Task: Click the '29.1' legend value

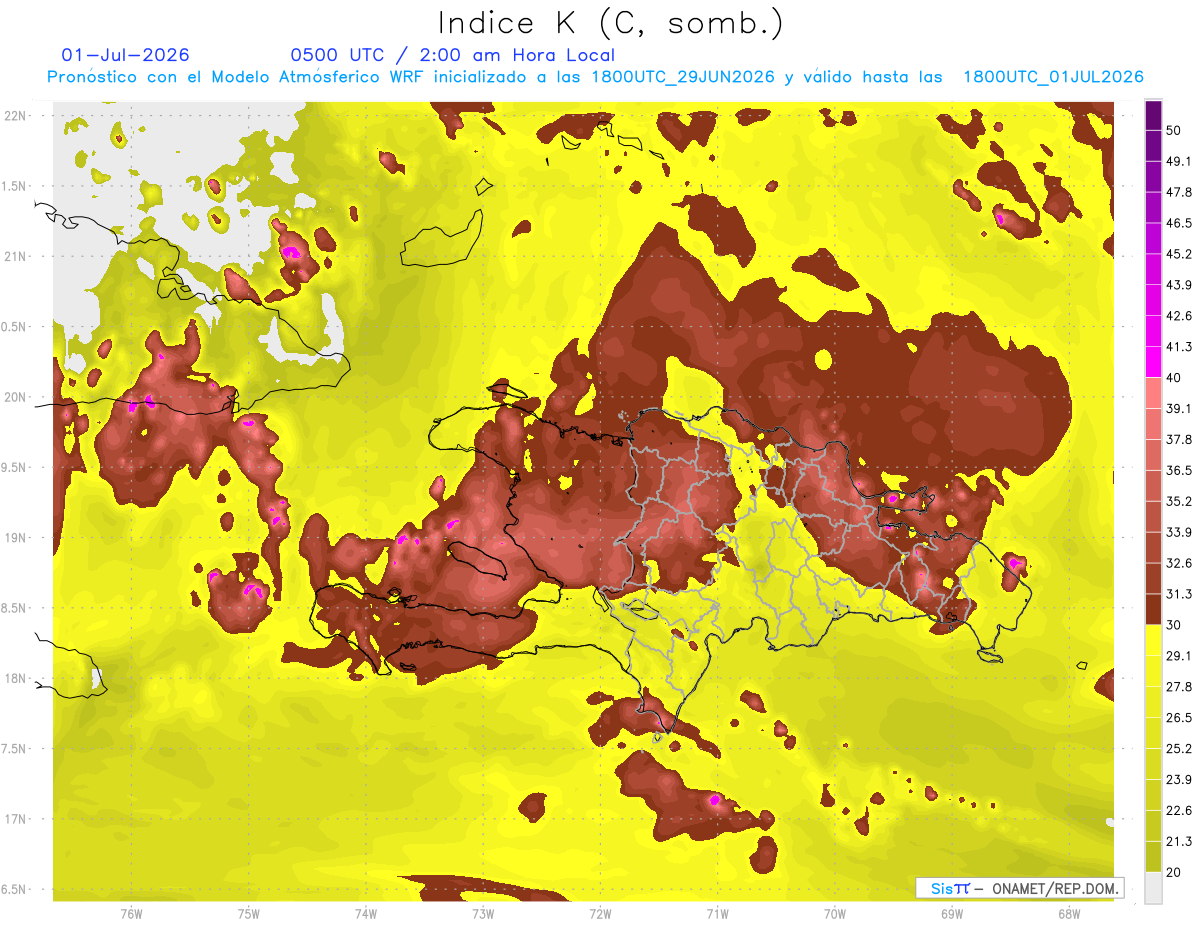Action: [x=1179, y=656]
